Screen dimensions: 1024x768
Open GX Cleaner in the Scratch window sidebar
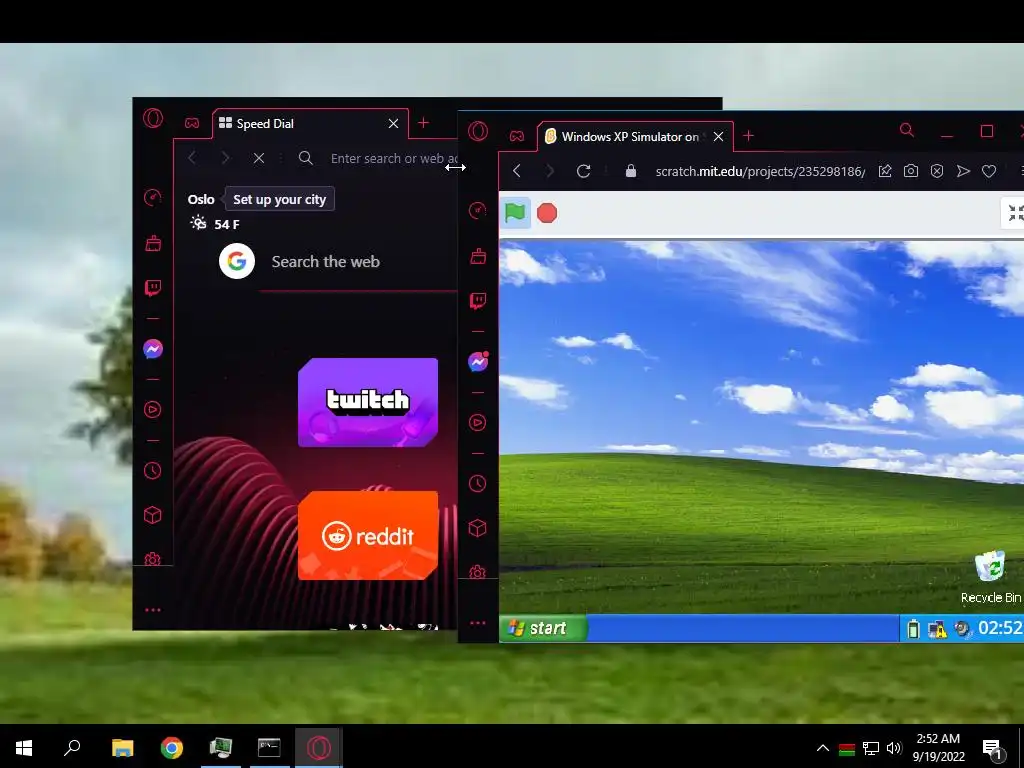coord(478,256)
